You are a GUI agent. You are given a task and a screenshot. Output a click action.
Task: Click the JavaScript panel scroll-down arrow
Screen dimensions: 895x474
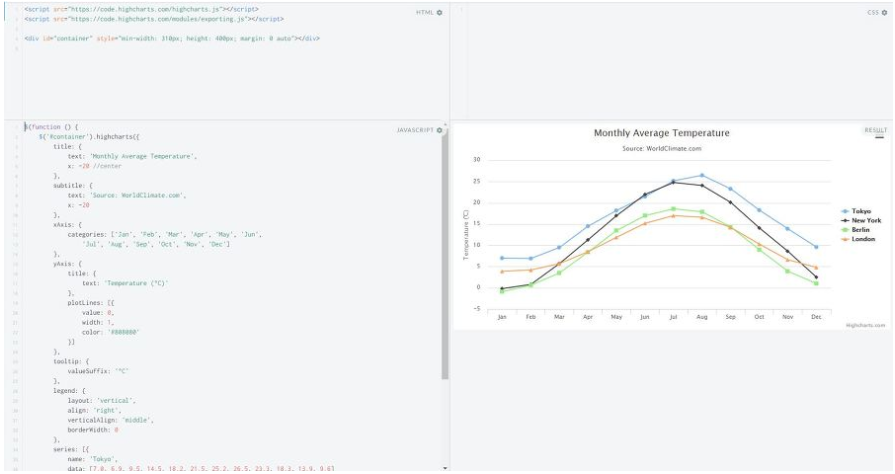click(445, 468)
